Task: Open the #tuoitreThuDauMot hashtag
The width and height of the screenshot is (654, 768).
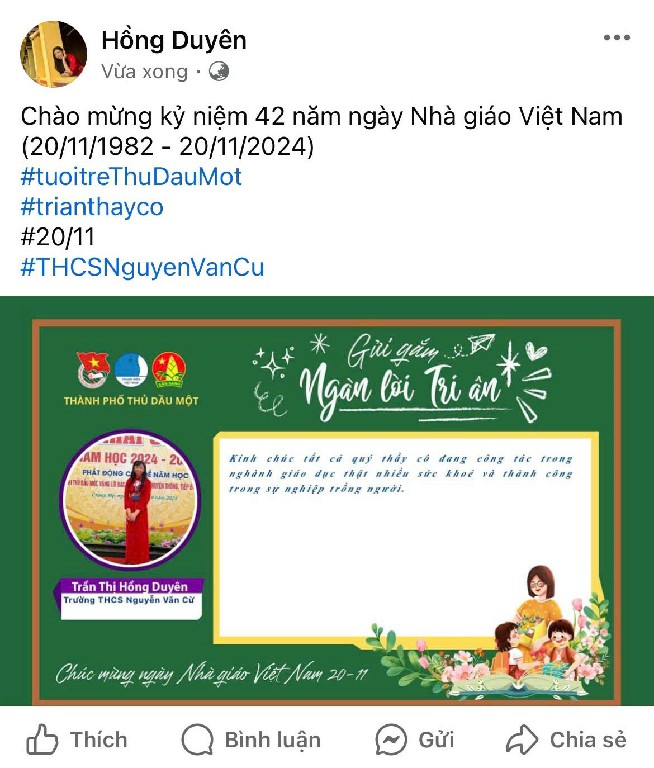Action: pos(131,177)
